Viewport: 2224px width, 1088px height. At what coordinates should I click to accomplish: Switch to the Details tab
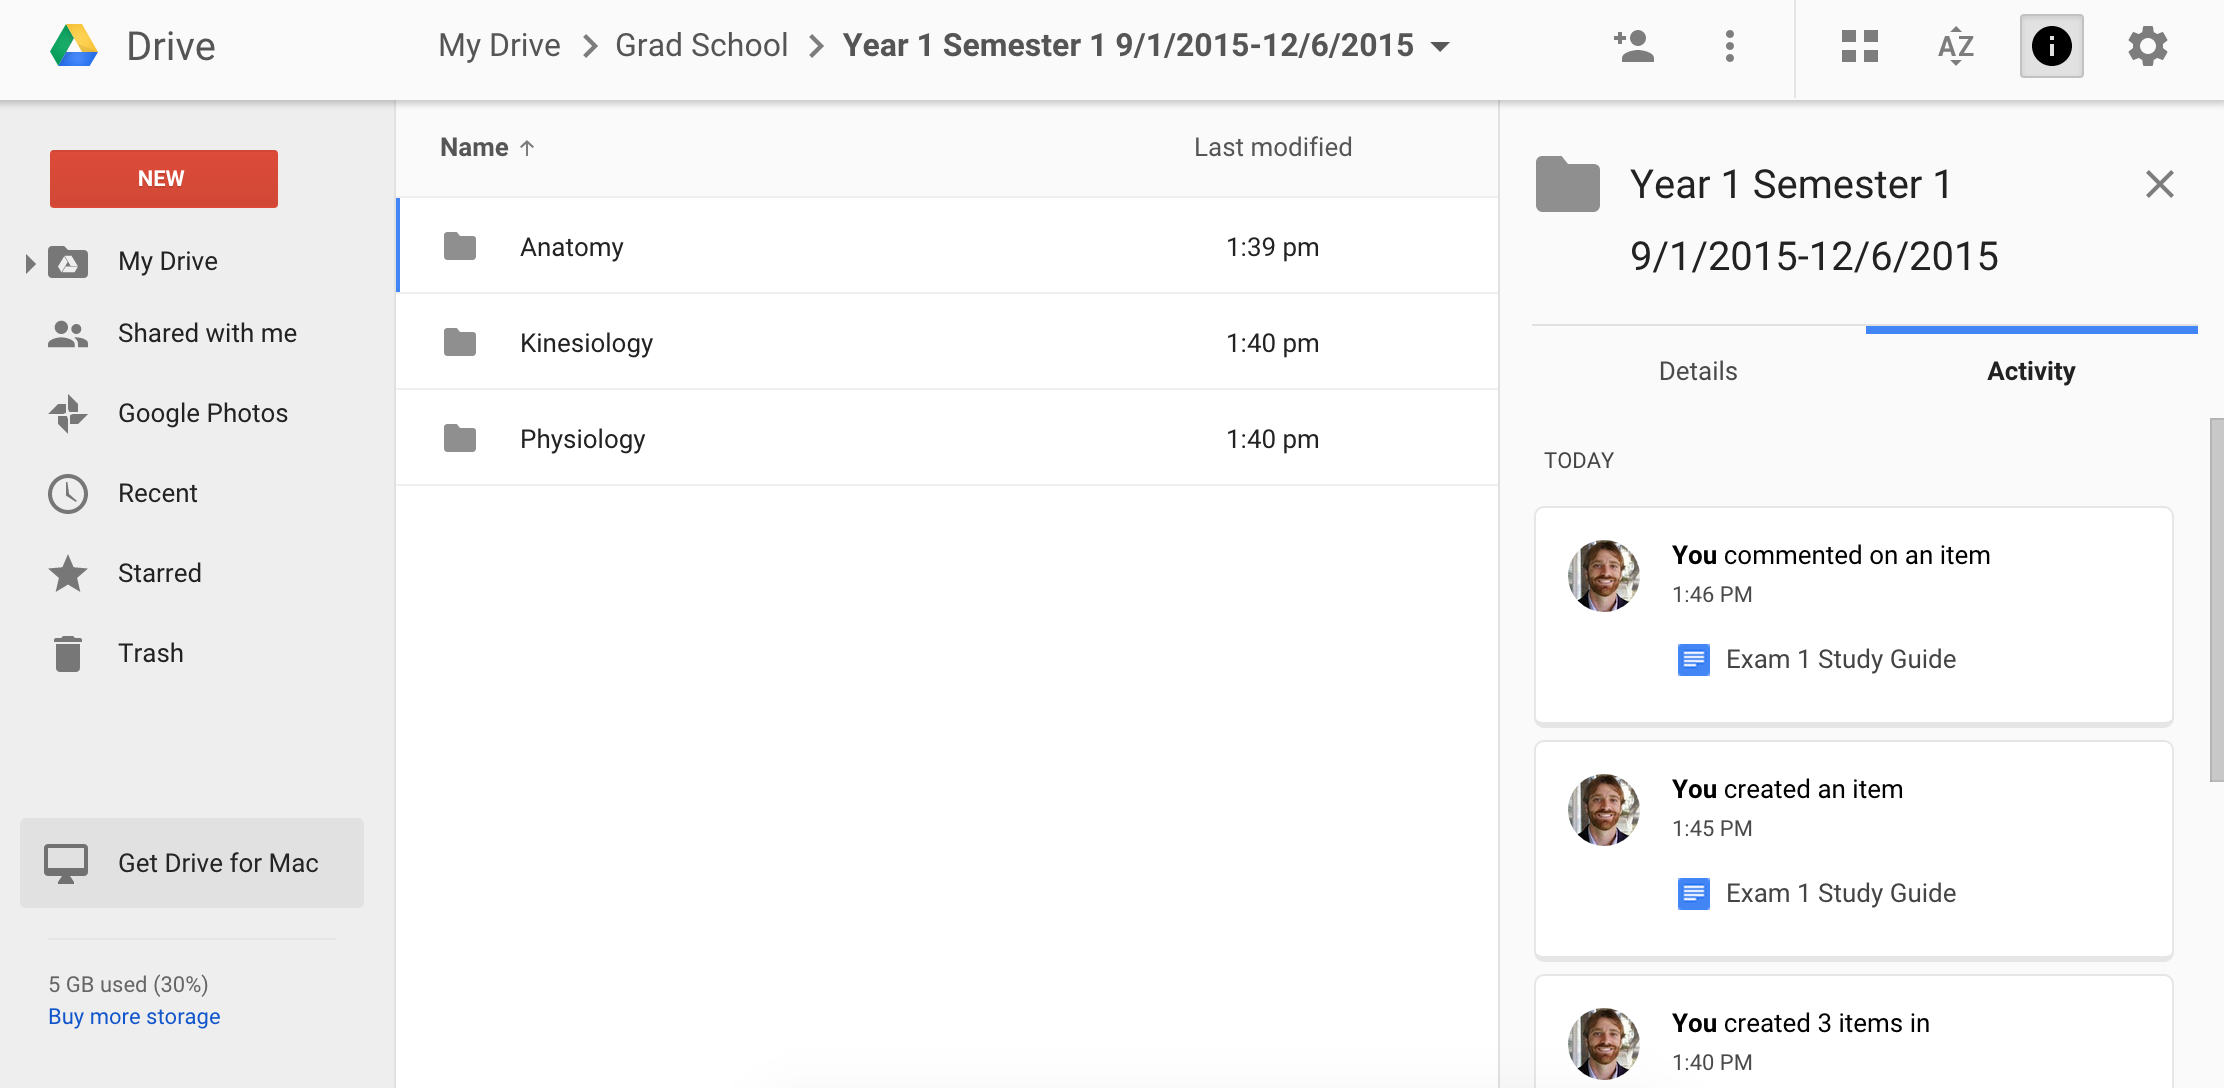[x=1698, y=371]
